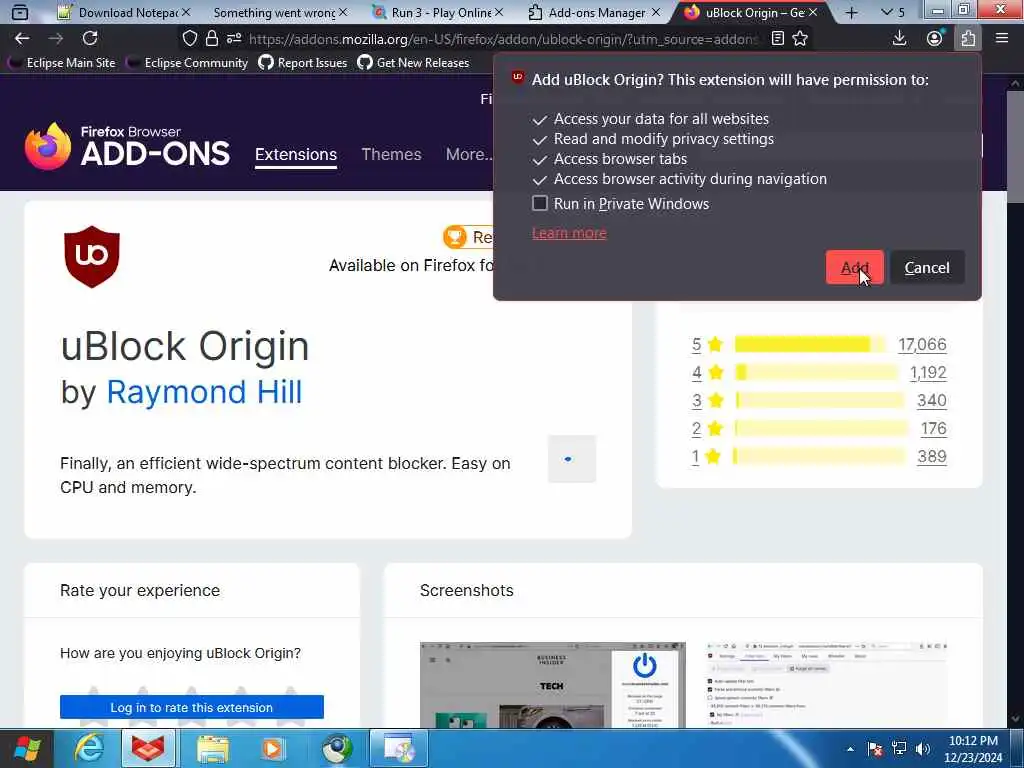The image size is (1024, 768).
Task: Launch Internet Explorer from the taskbar
Action: (89, 748)
